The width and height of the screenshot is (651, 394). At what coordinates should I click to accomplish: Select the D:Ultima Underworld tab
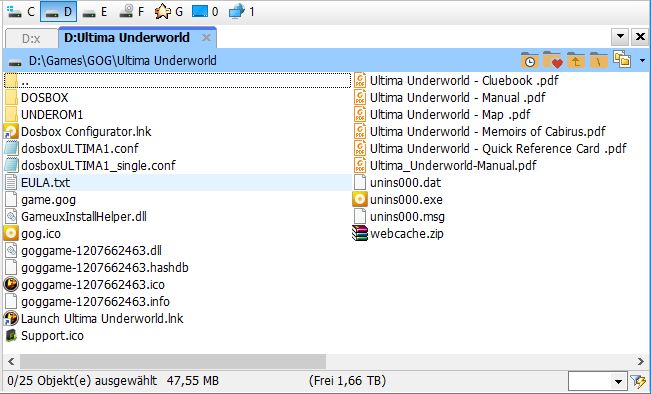point(137,37)
